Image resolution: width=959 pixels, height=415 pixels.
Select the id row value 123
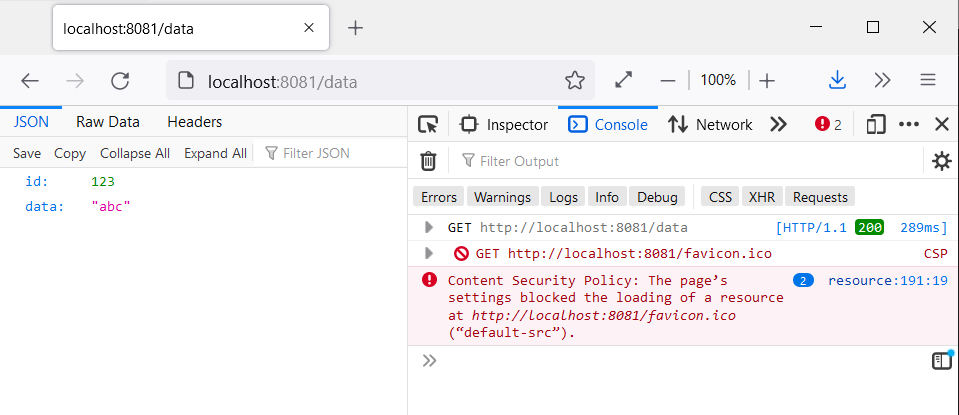tap(103, 182)
